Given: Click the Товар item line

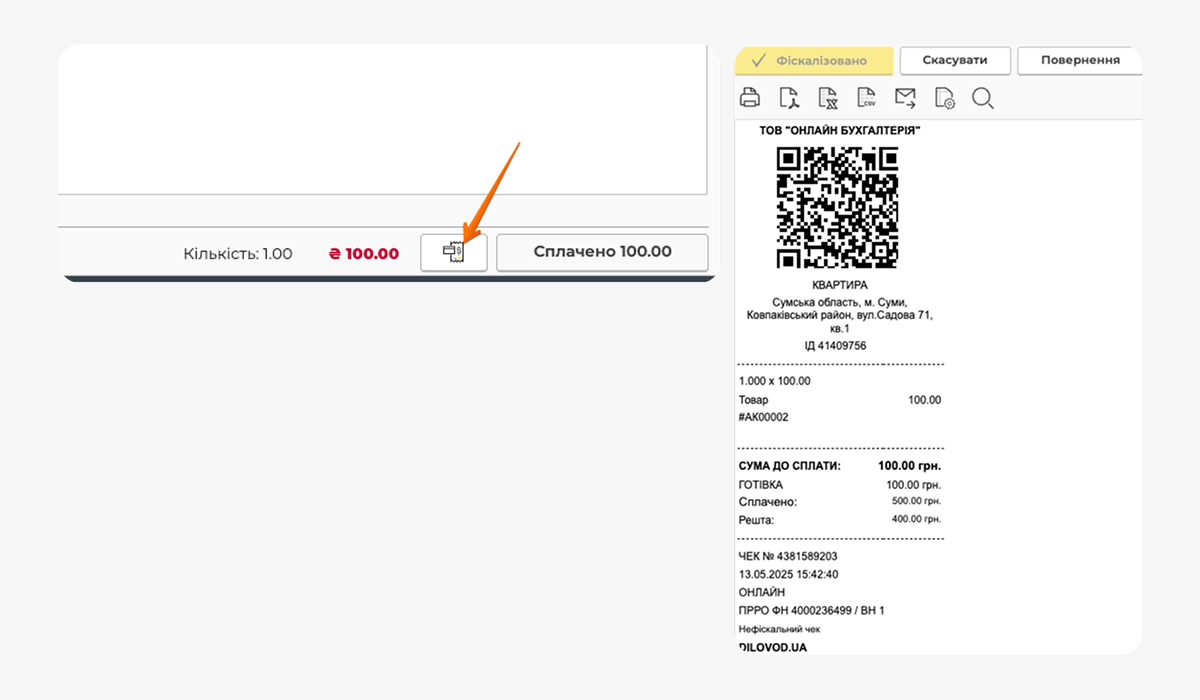Looking at the screenshot, I should [x=840, y=400].
